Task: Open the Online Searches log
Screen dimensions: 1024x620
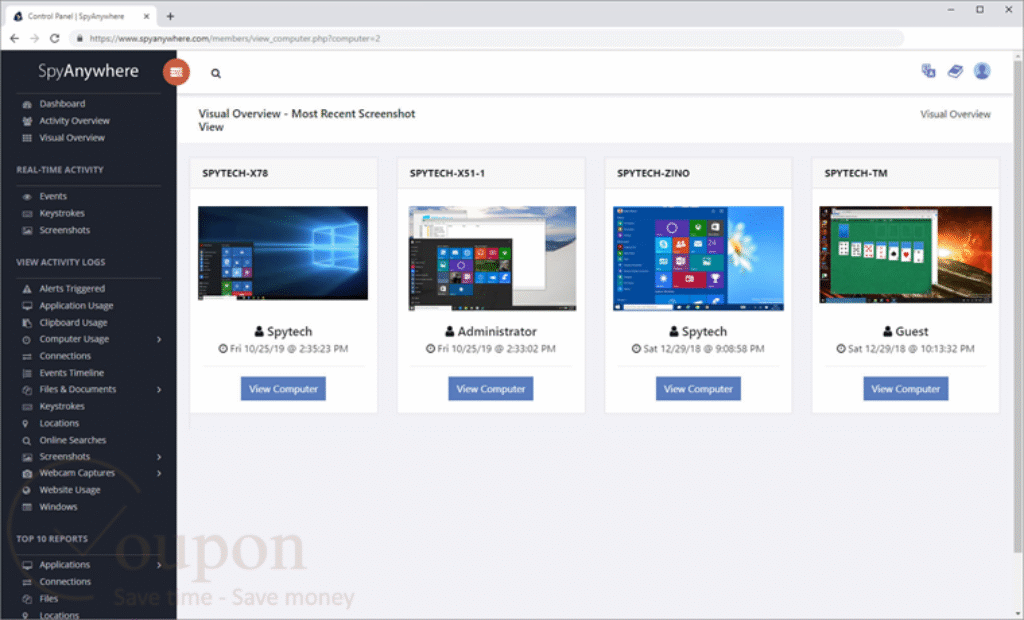Action: click(72, 440)
